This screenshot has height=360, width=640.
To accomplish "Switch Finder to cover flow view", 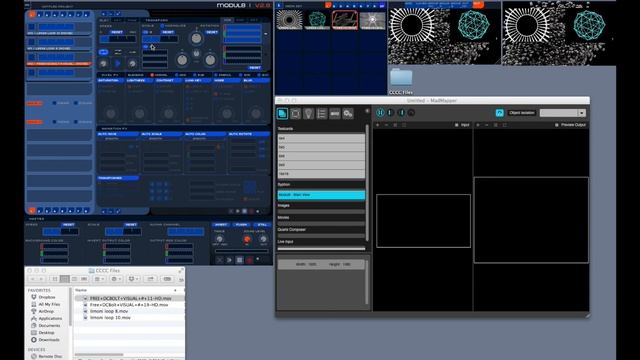I will [x=84, y=279].
